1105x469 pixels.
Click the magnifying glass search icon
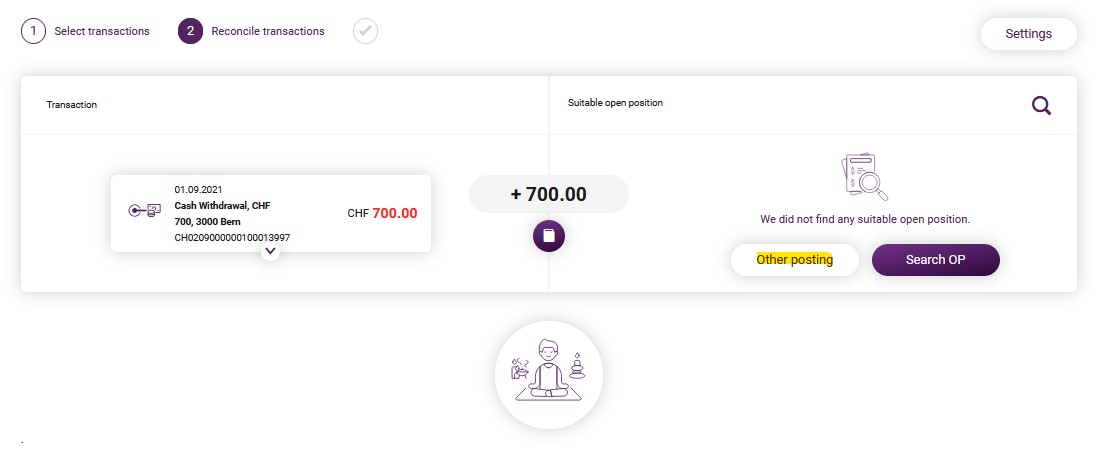click(x=1042, y=106)
